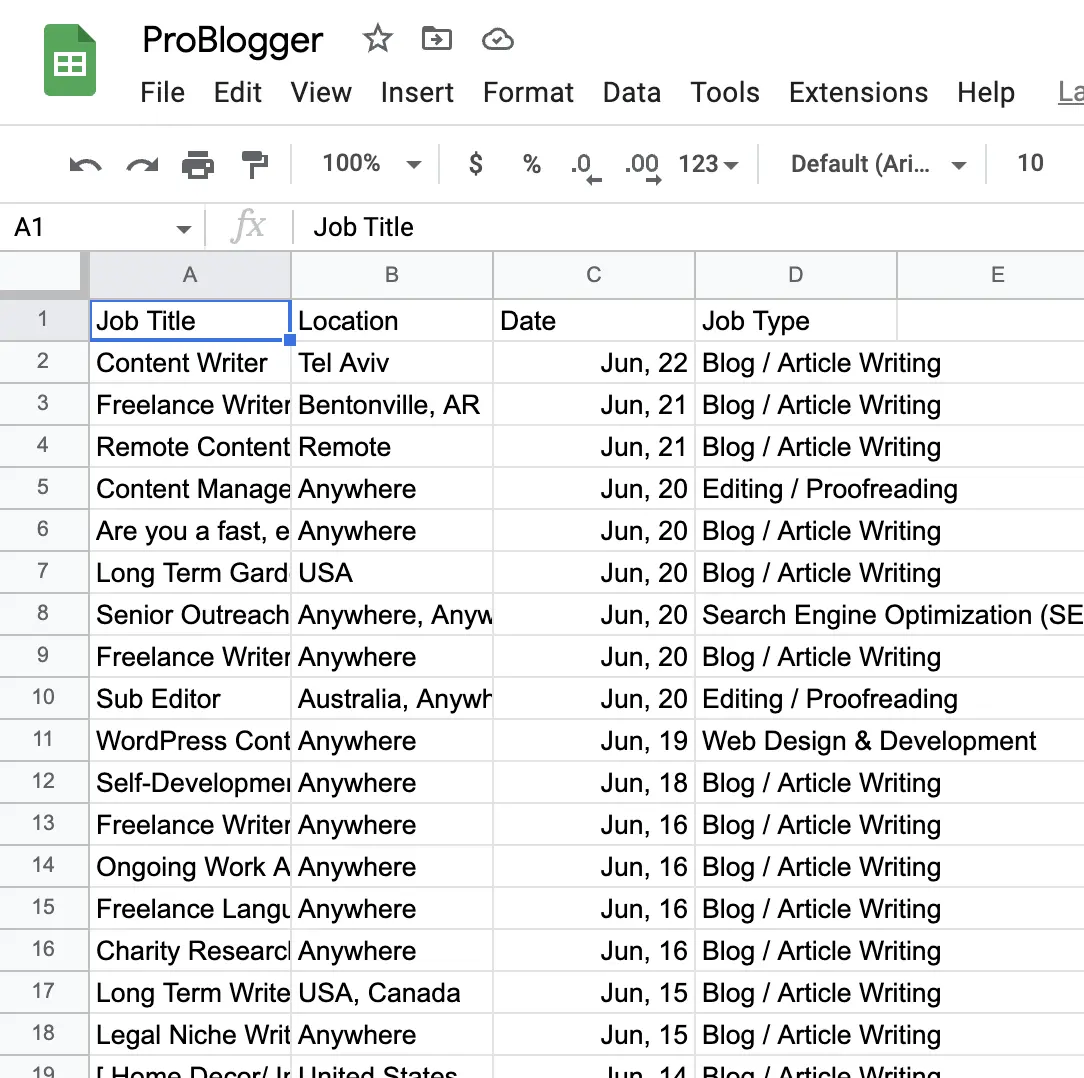Screen dimensions: 1084x1078
Task: Select row 17 header
Action: (43, 992)
